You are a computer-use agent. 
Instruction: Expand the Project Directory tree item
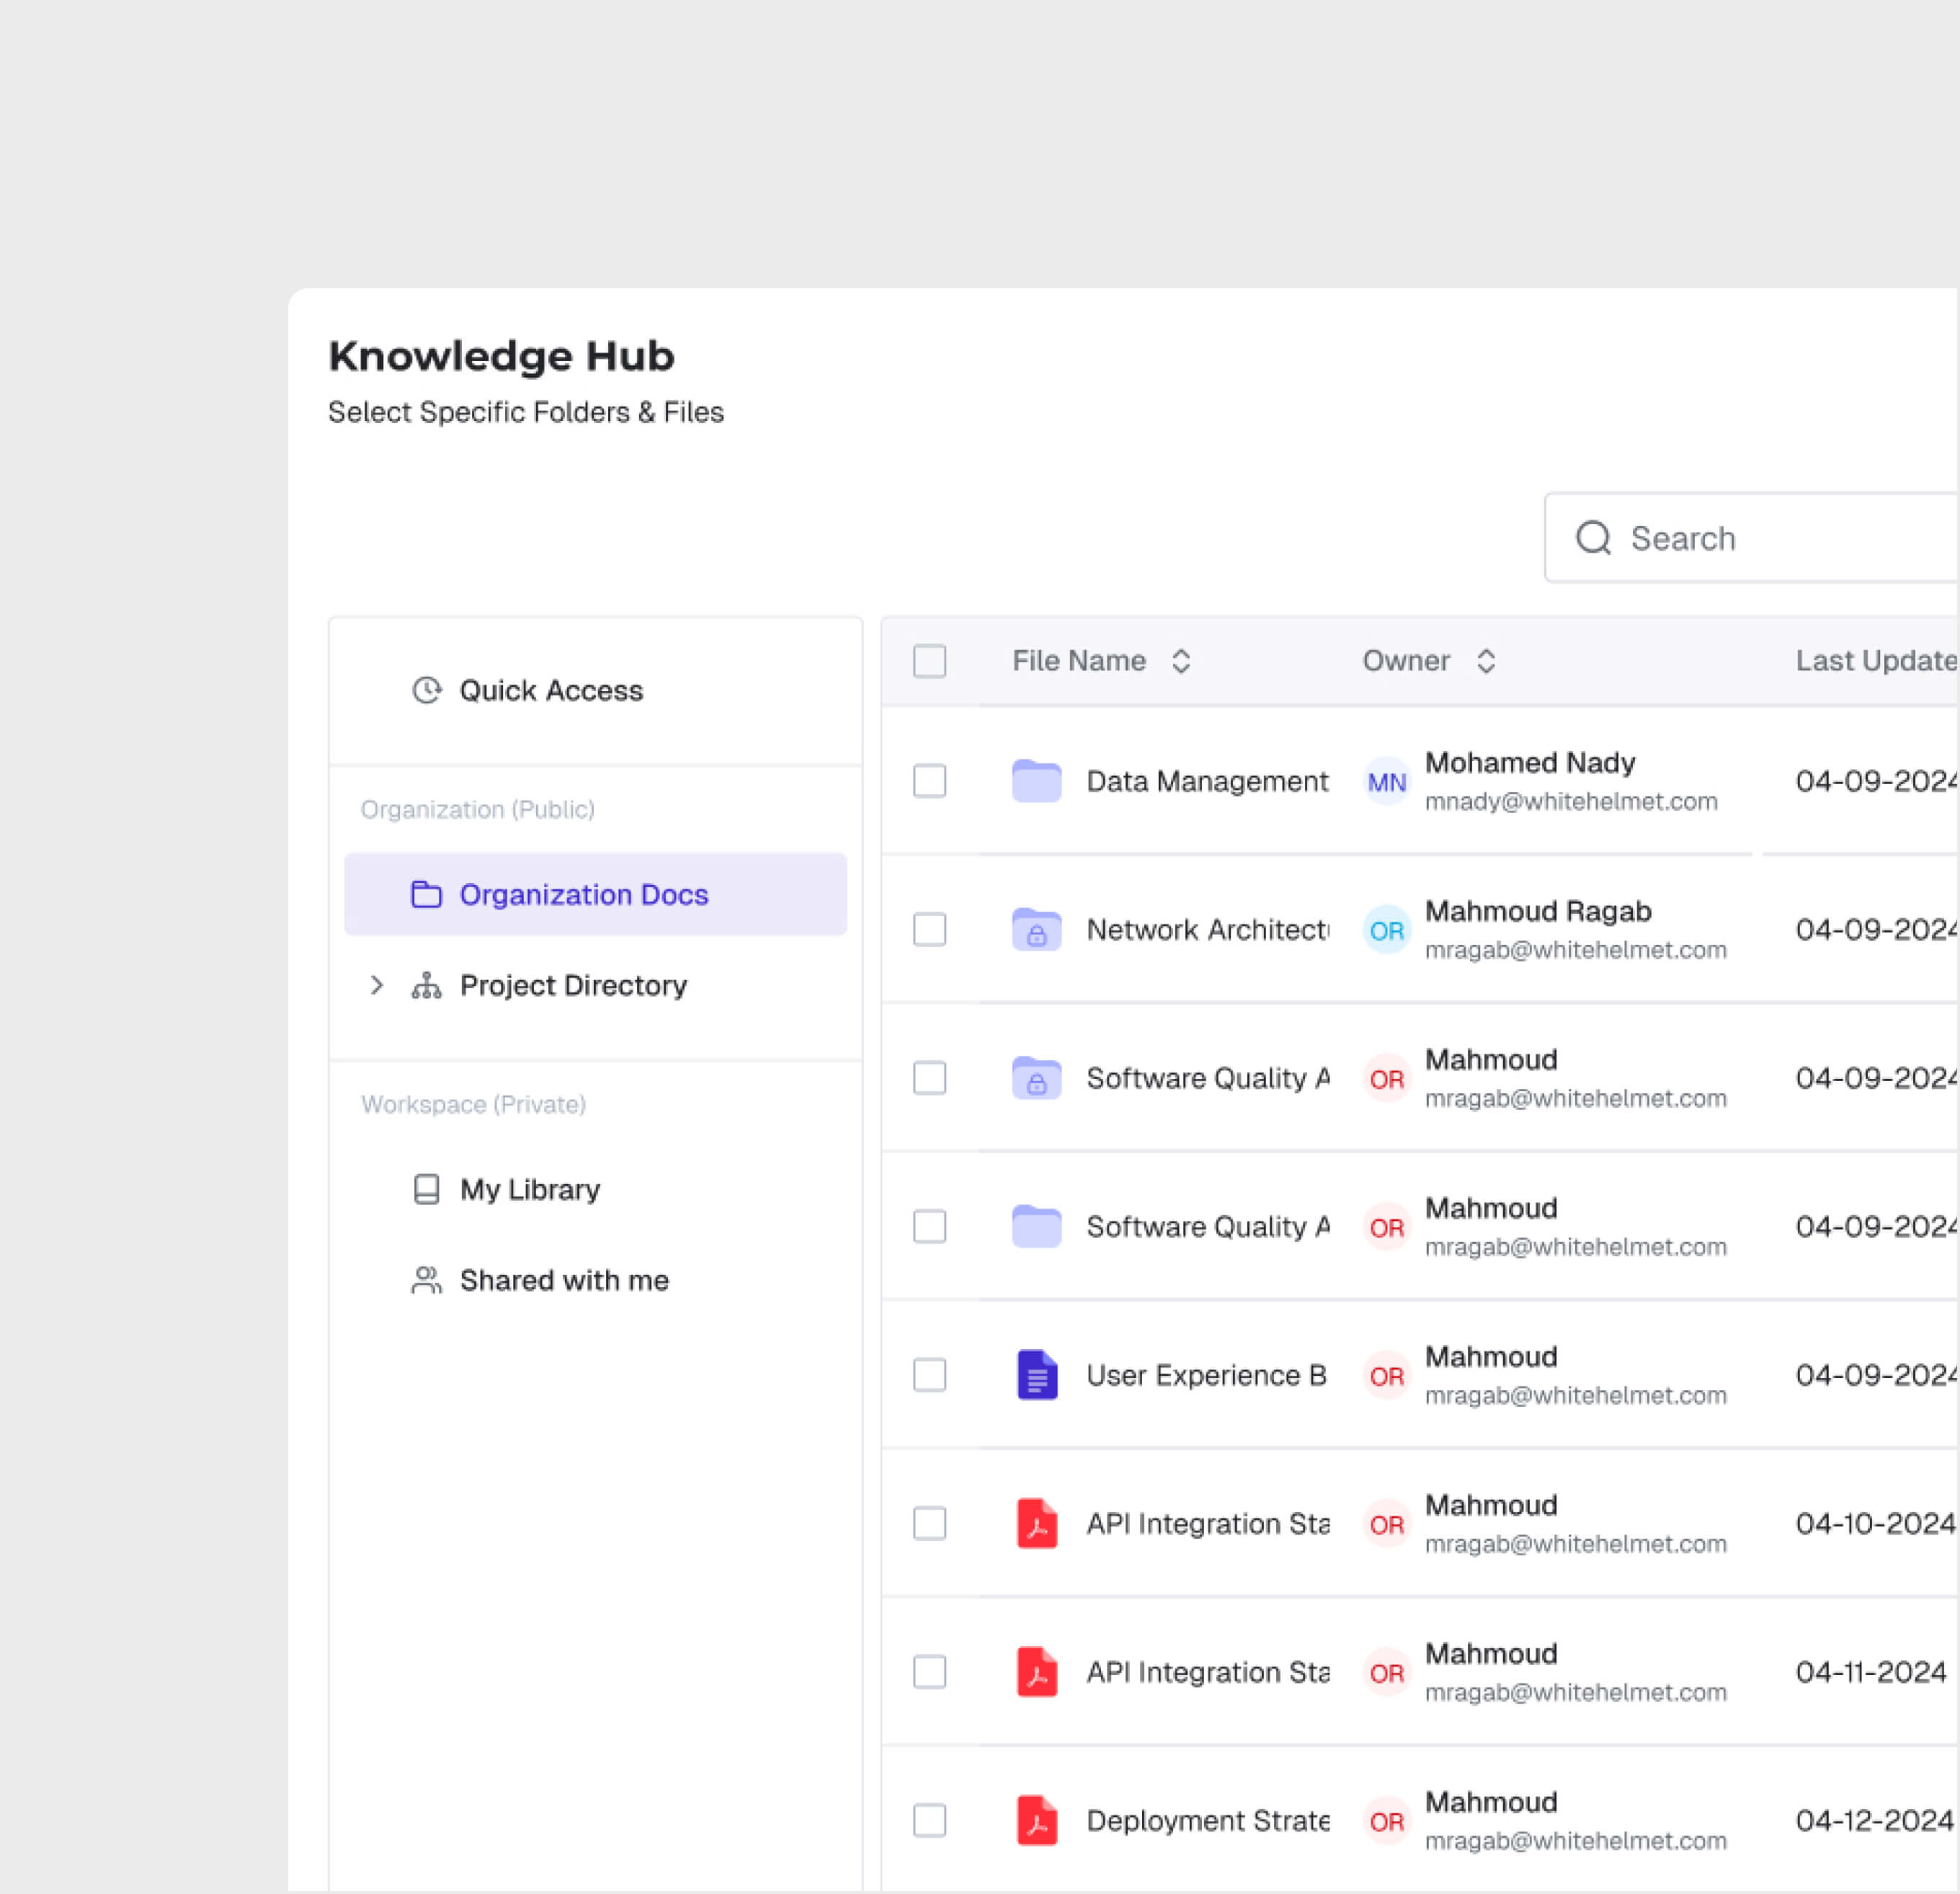(377, 985)
